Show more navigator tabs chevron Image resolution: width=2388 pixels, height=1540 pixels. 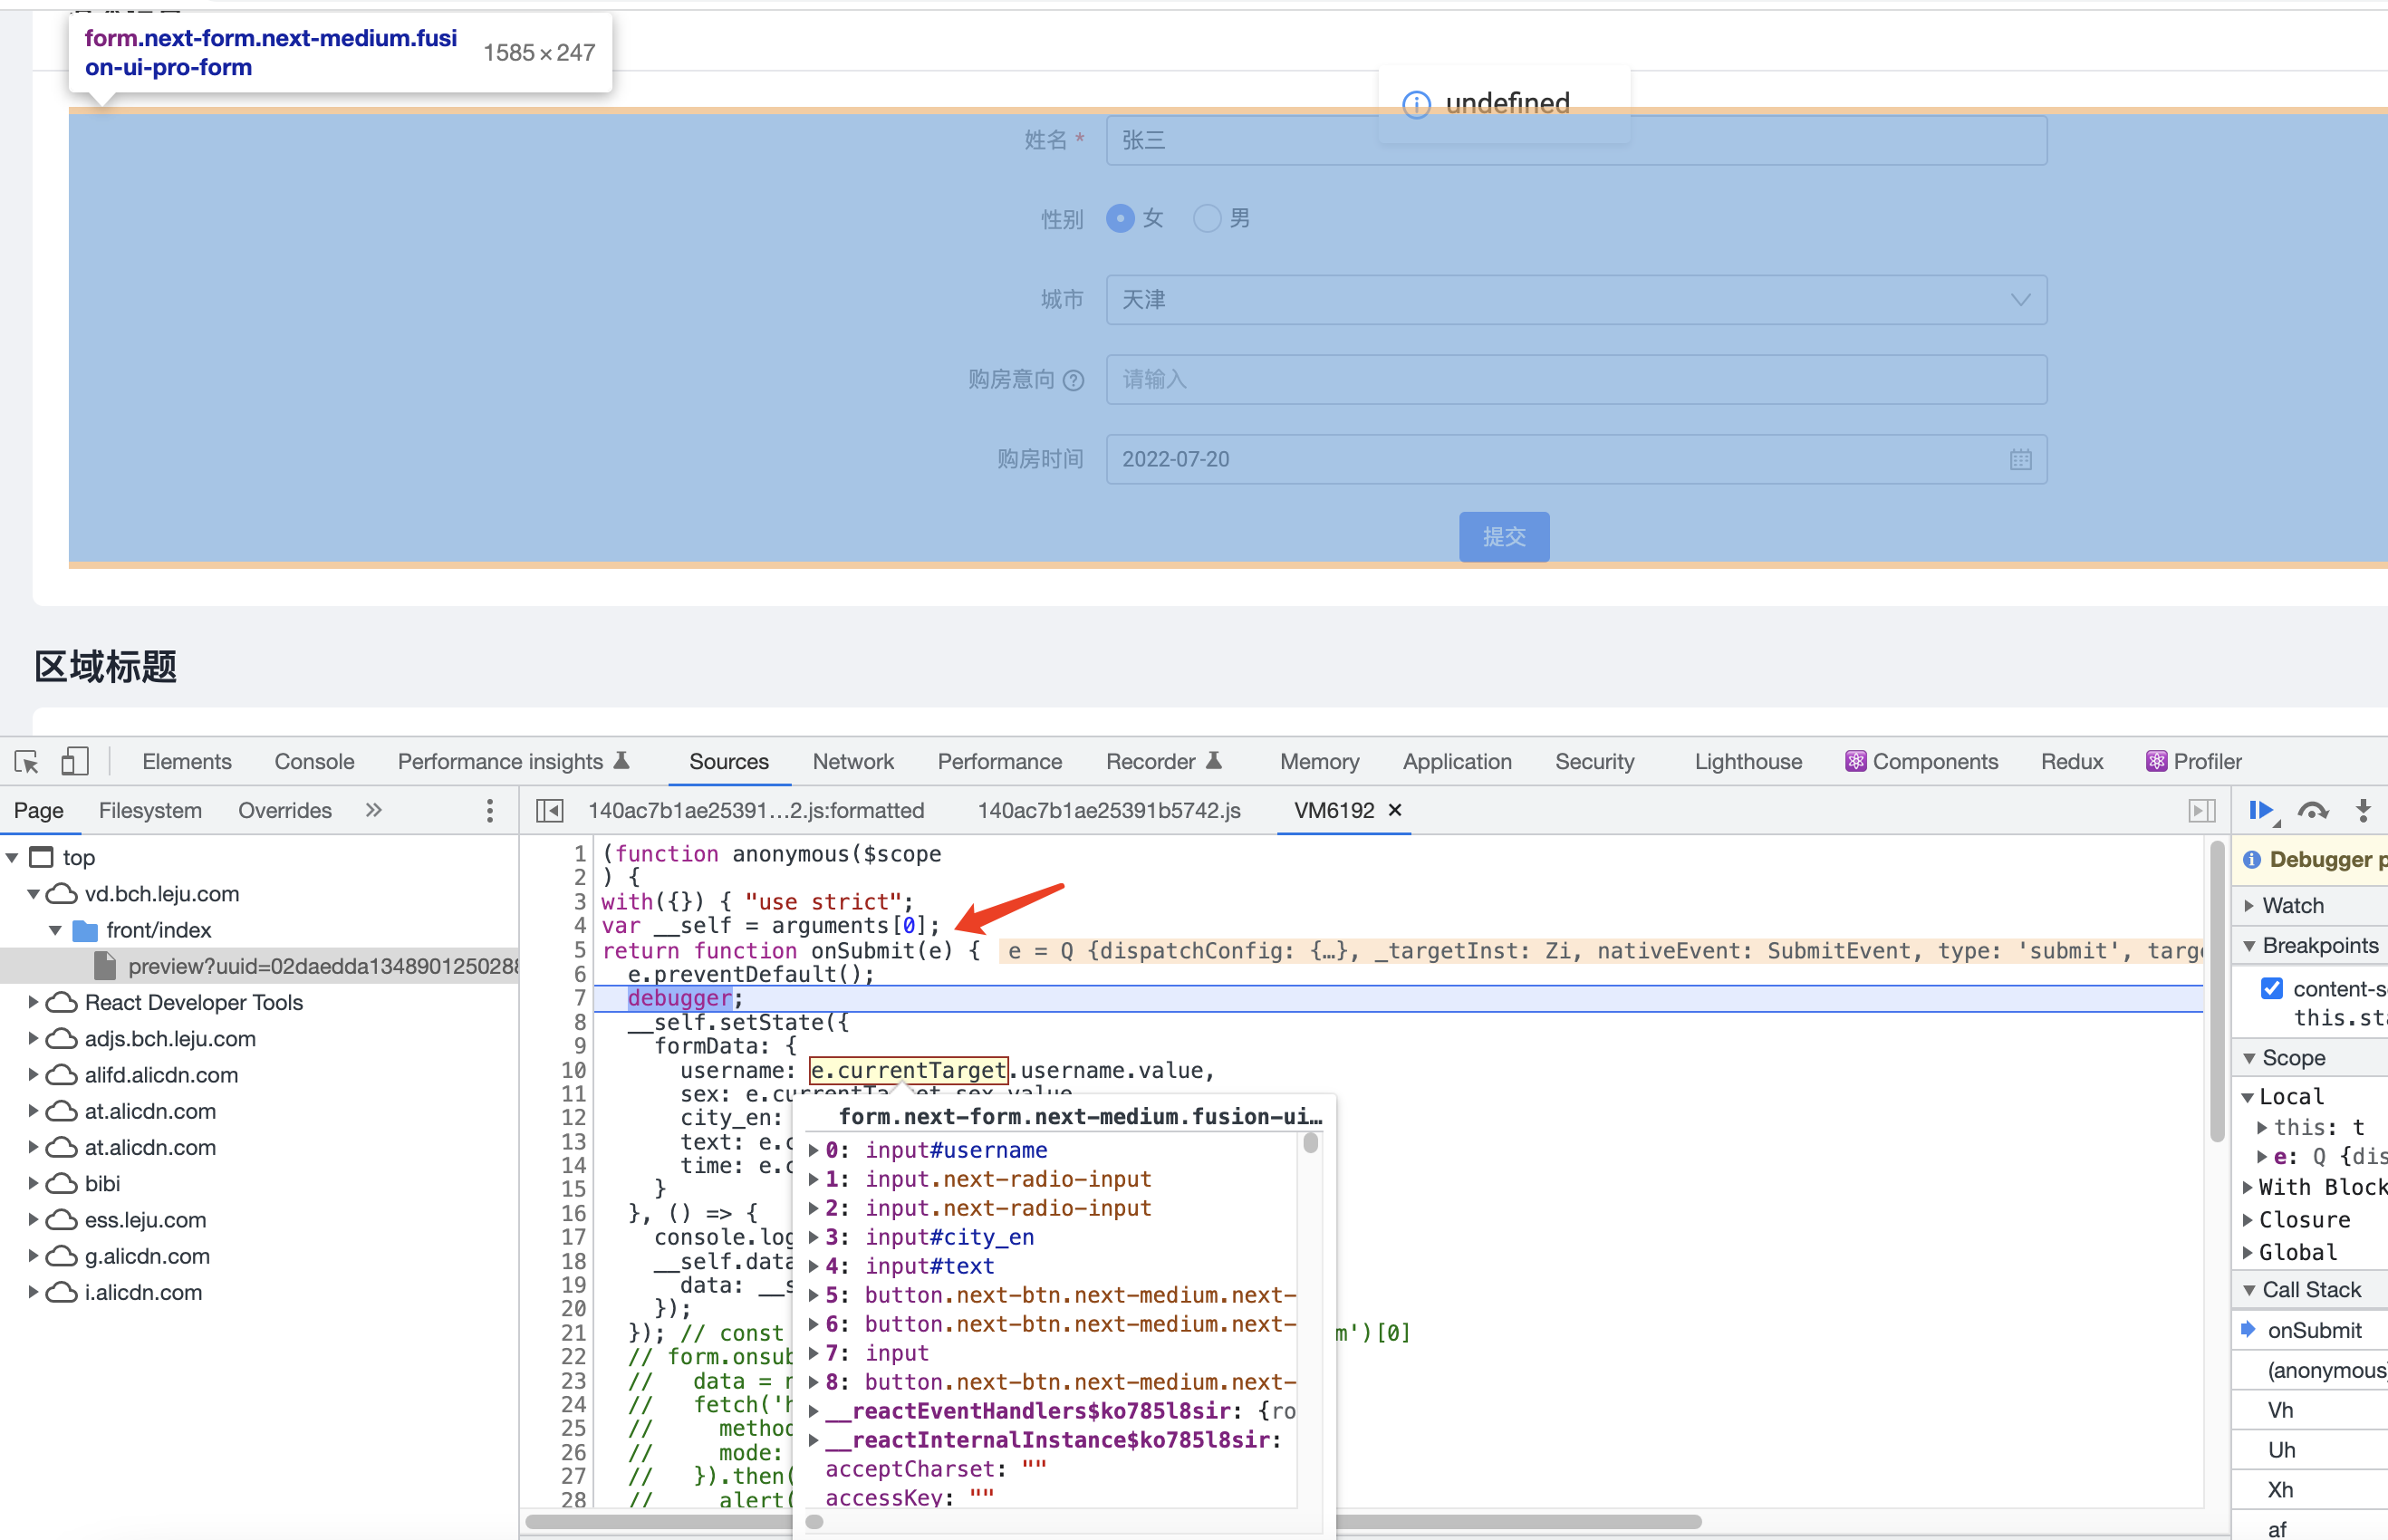pos(374,810)
